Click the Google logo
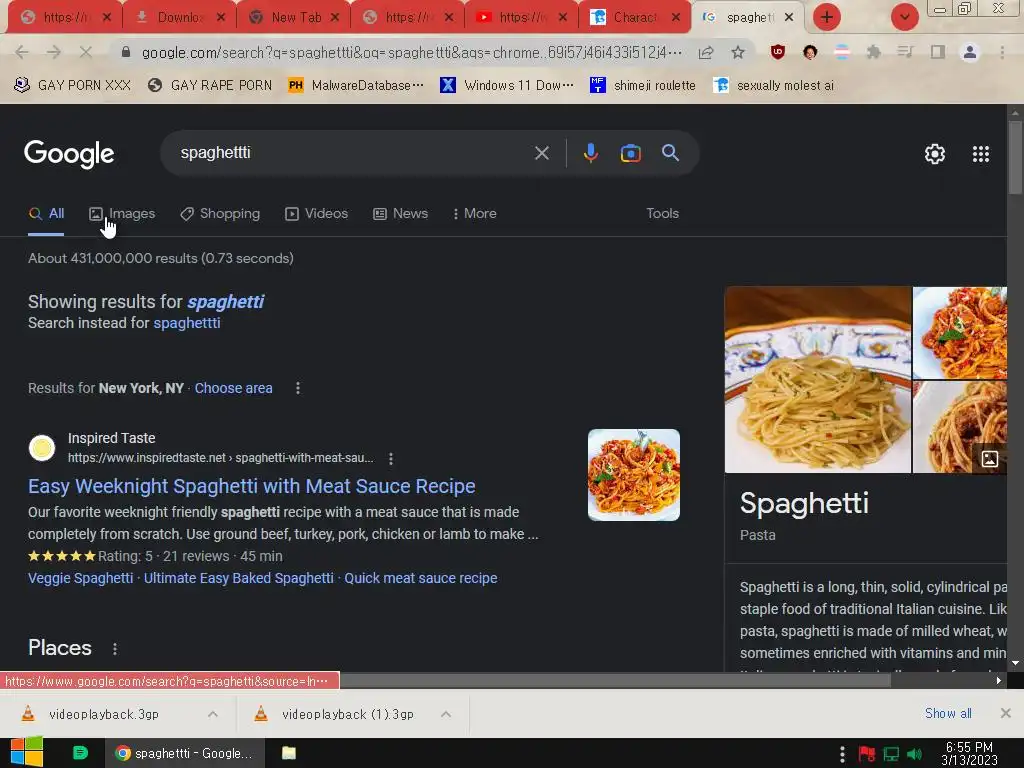The width and height of the screenshot is (1024, 768). 69,154
